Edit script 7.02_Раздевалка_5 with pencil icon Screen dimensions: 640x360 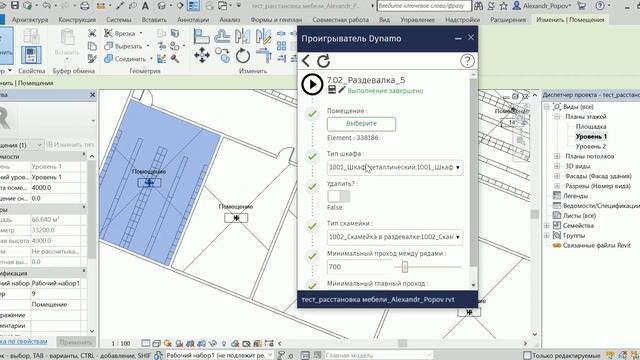(342, 89)
